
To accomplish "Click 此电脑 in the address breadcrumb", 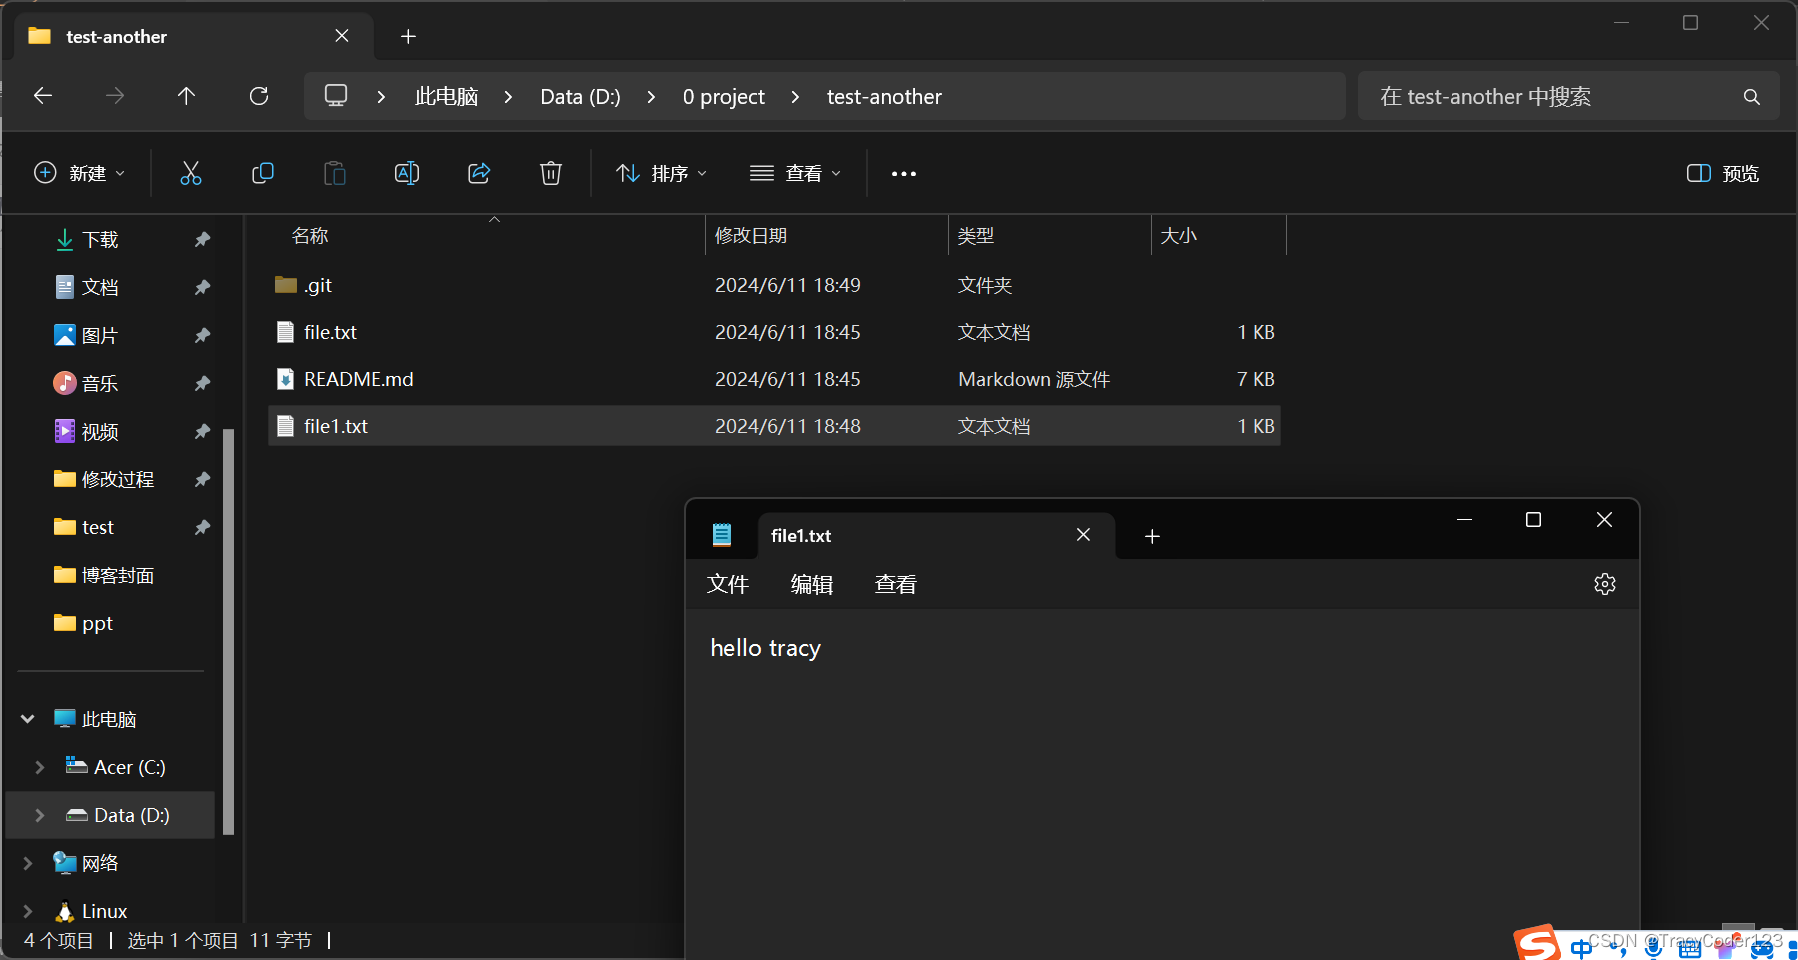I will (446, 97).
